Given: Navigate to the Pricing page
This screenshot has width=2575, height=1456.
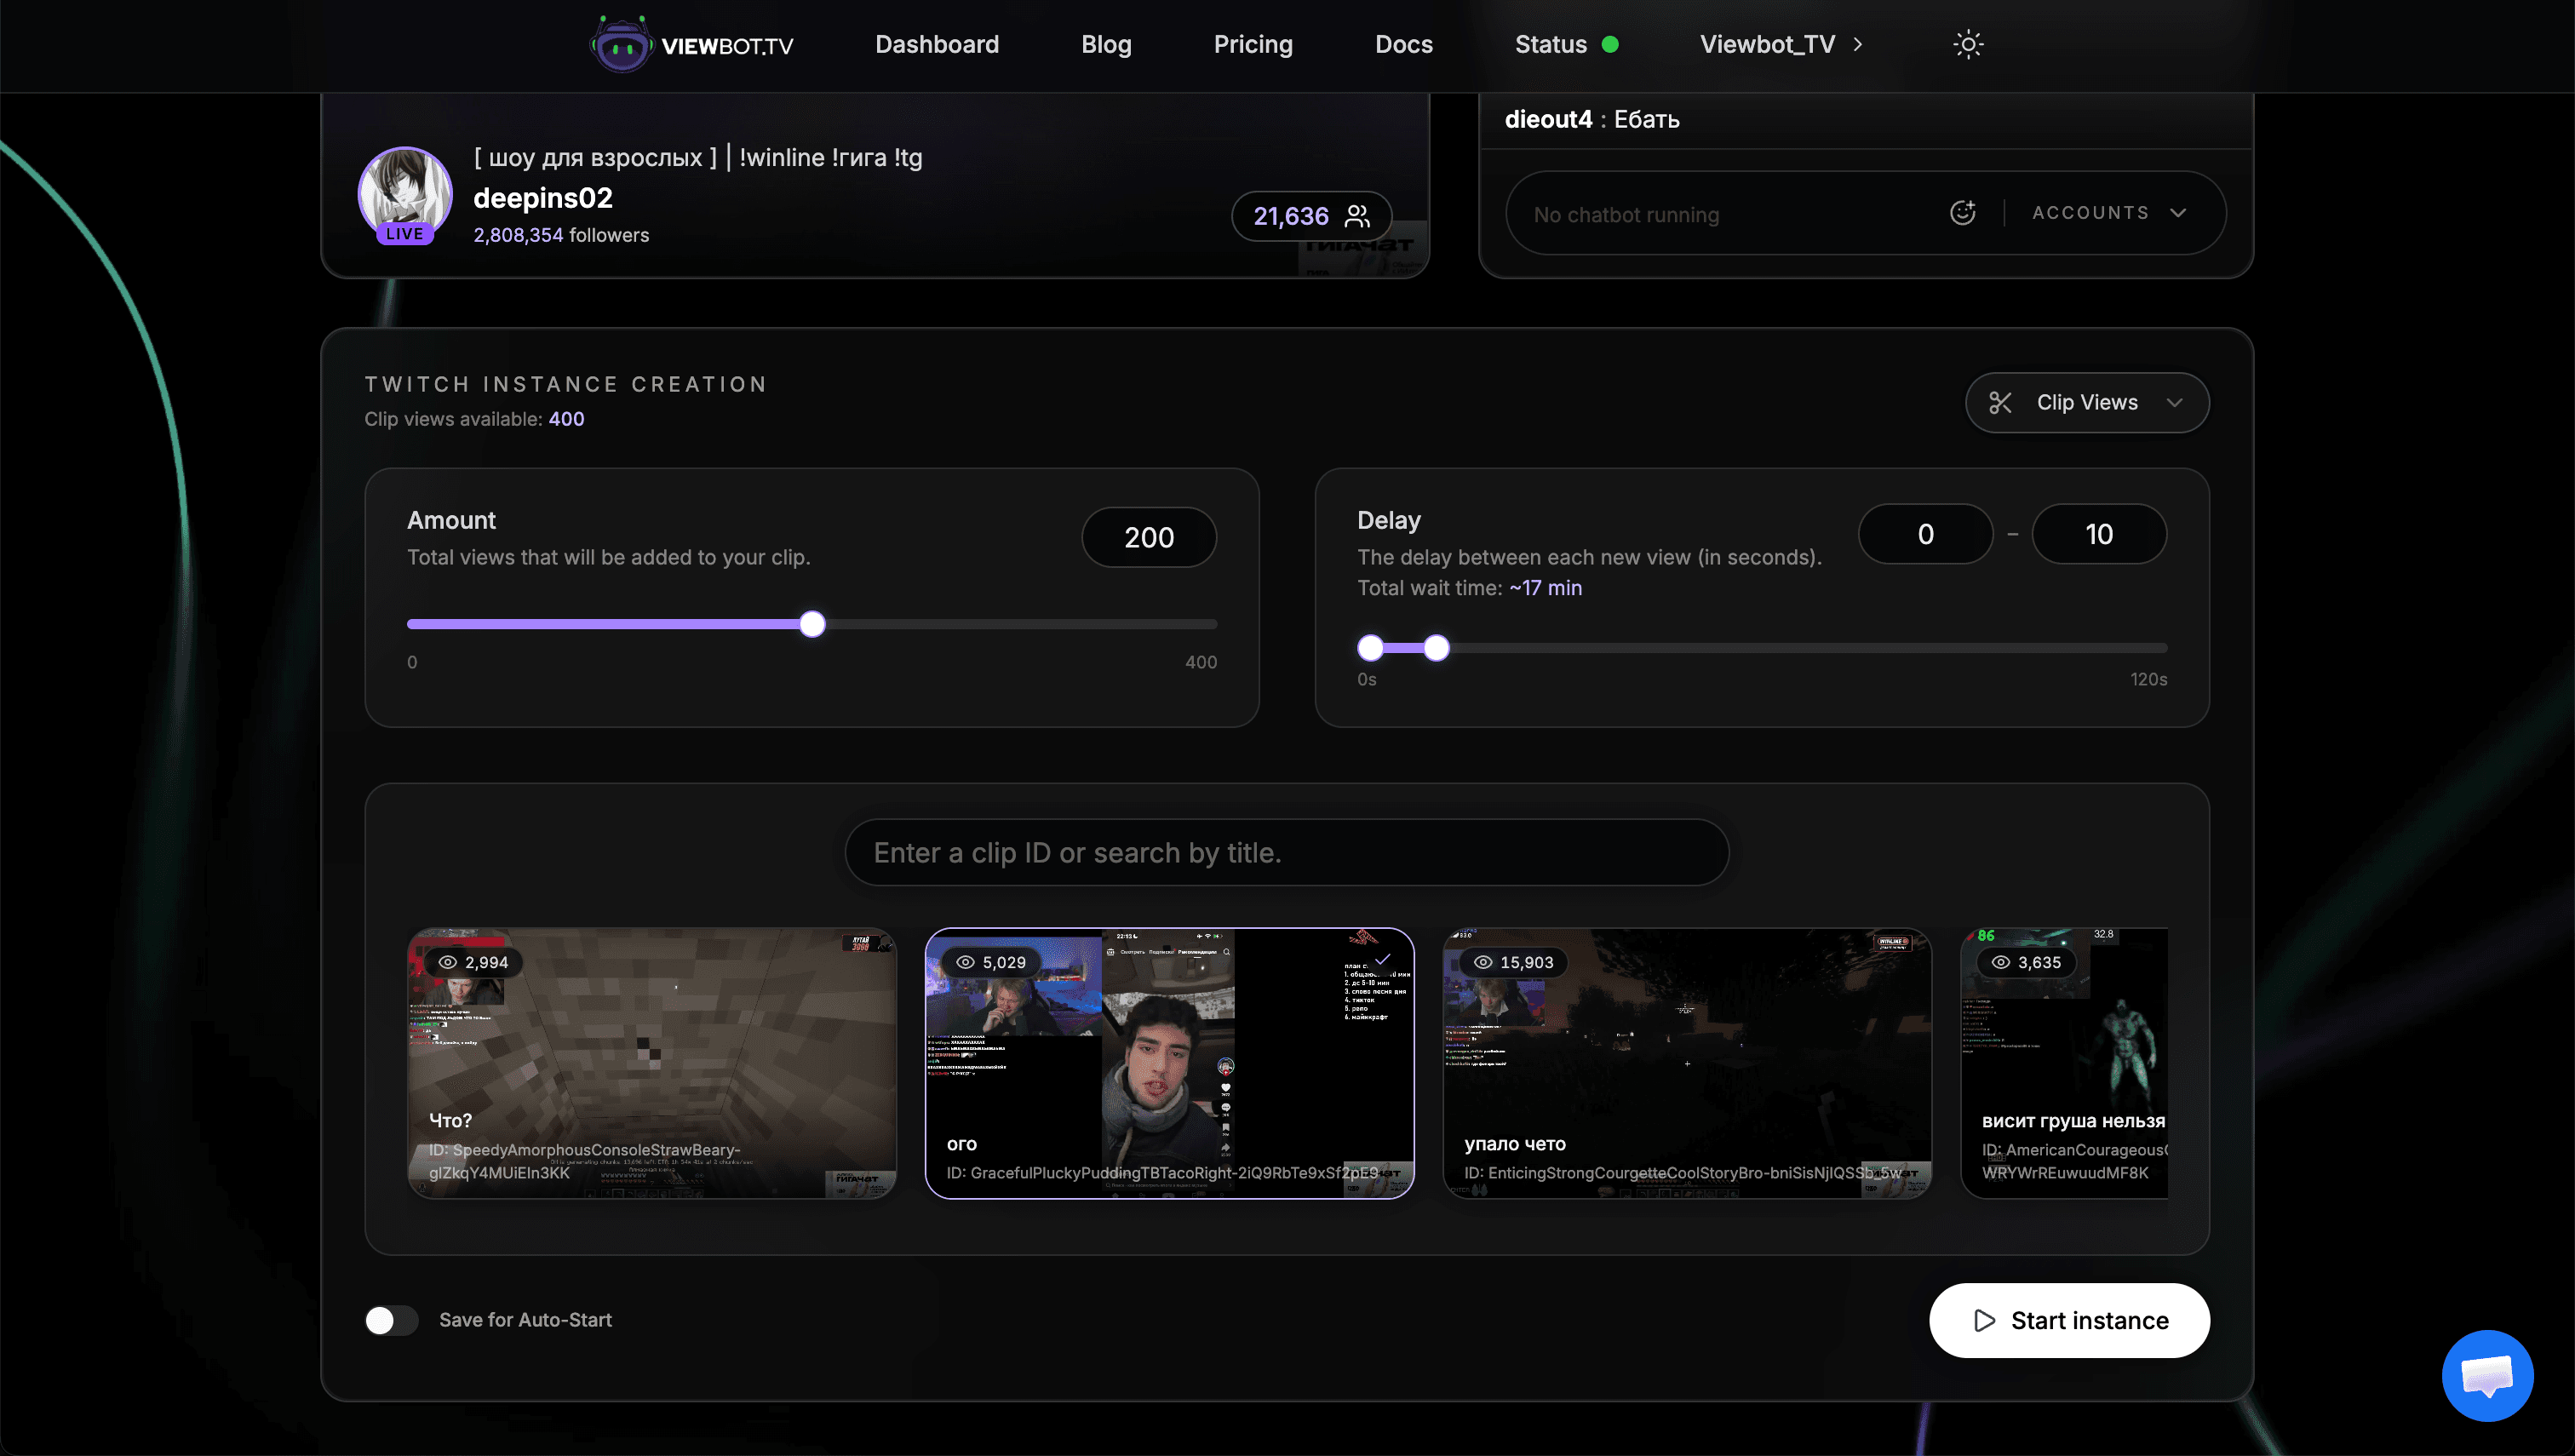Looking at the screenshot, I should pyautogui.click(x=1253, y=44).
